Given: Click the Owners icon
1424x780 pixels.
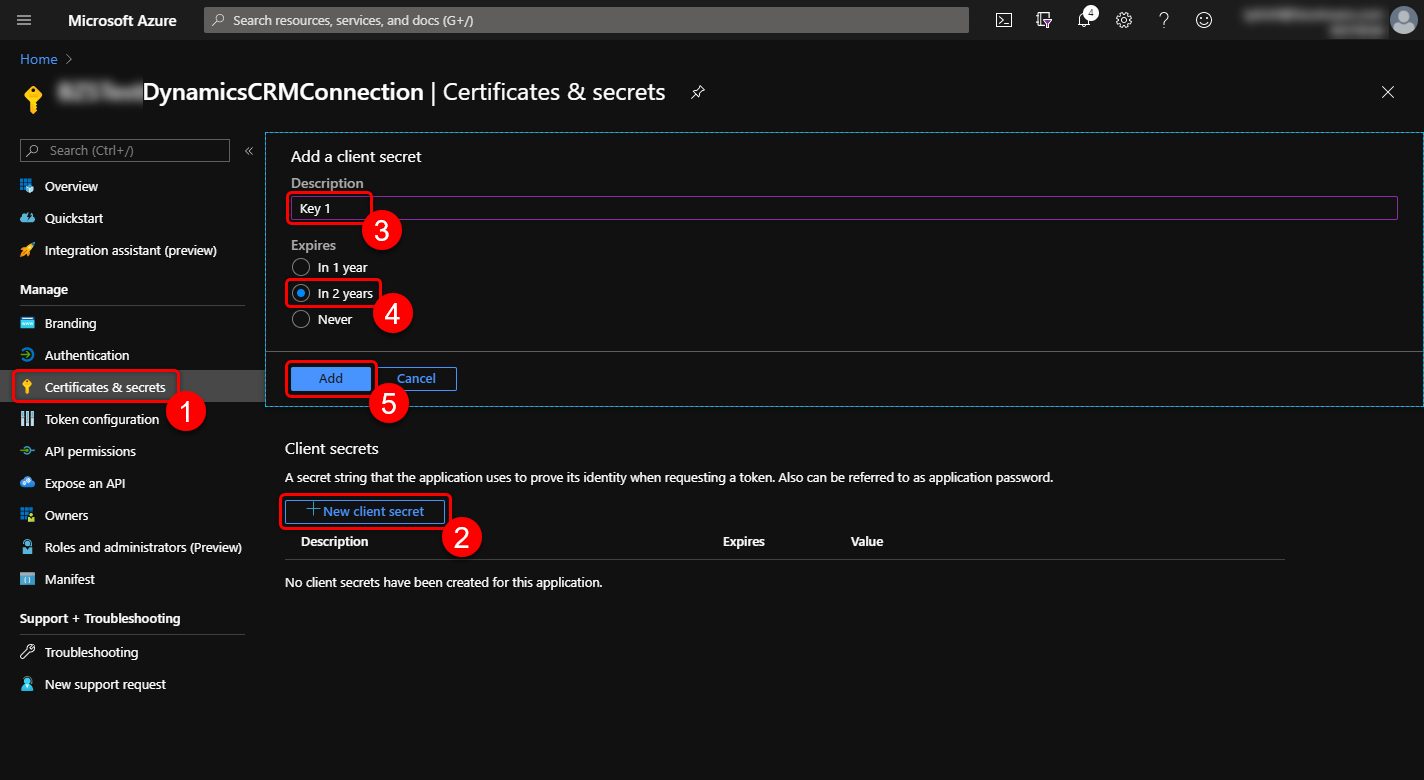Looking at the screenshot, I should [x=27, y=515].
